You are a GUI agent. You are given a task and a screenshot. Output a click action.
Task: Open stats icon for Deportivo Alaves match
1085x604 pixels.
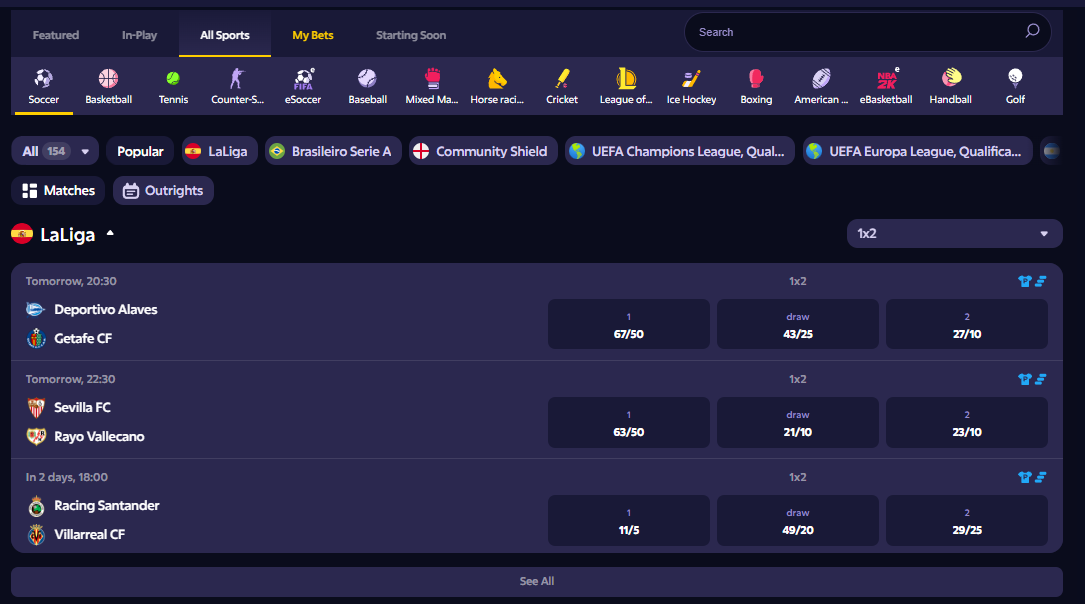point(1039,281)
